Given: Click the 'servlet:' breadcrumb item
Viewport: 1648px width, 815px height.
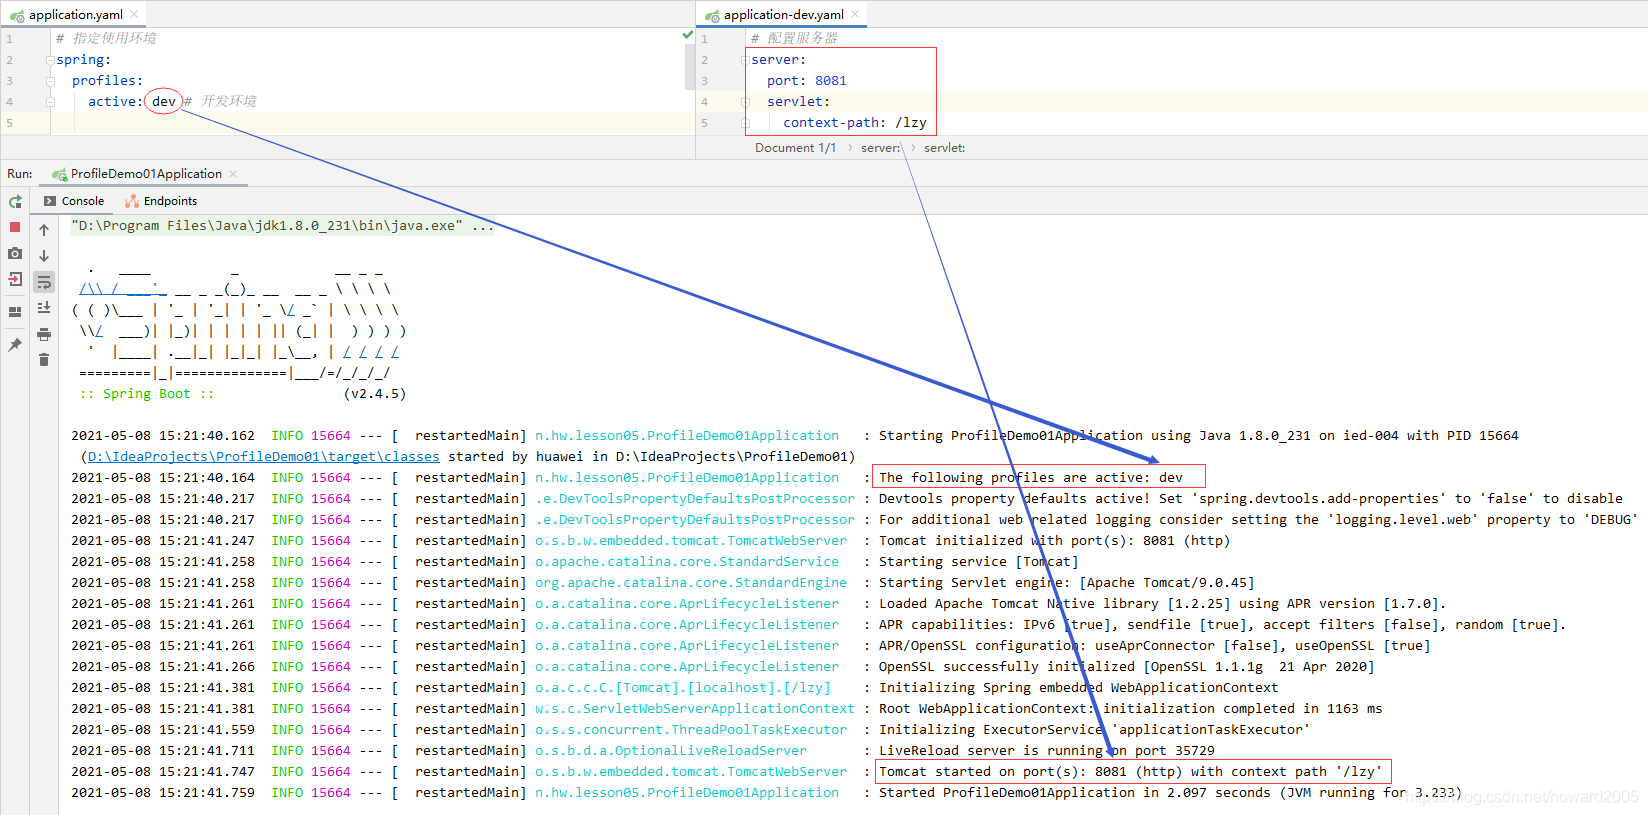Looking at the screenshot, I should 944,148.
